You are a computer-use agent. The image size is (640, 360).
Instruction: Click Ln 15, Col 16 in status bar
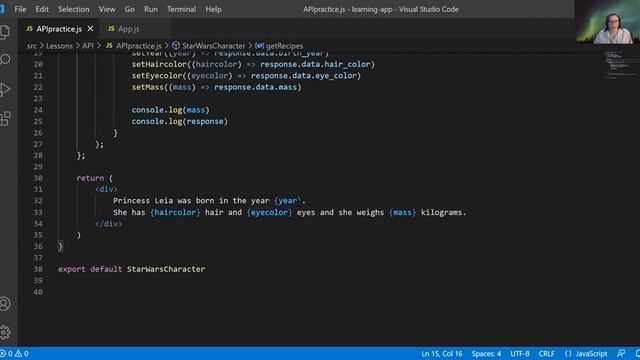[x=442, y=353]
